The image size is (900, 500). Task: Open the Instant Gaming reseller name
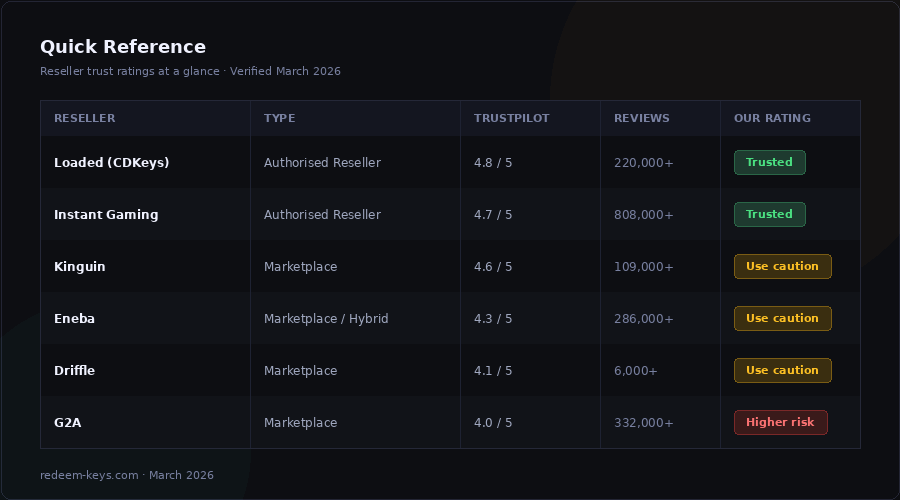[106, 214]
